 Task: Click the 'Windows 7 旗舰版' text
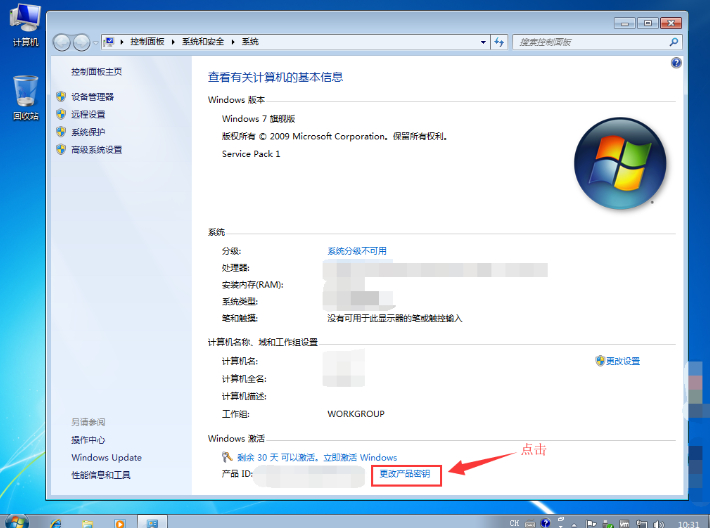[258, 119]
